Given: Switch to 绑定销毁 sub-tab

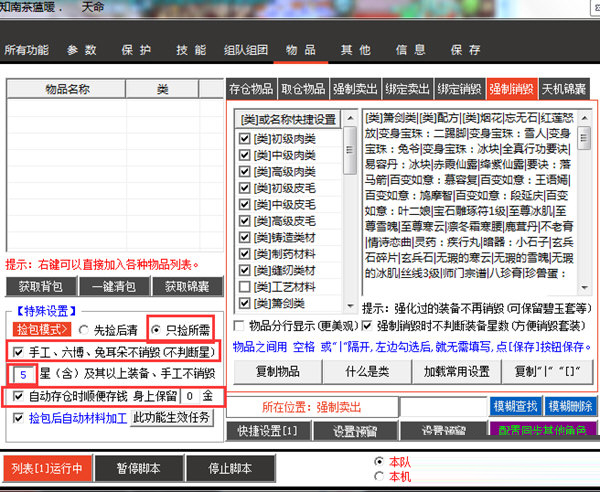Looking at the screenshot, I should [x=459, y=89].
